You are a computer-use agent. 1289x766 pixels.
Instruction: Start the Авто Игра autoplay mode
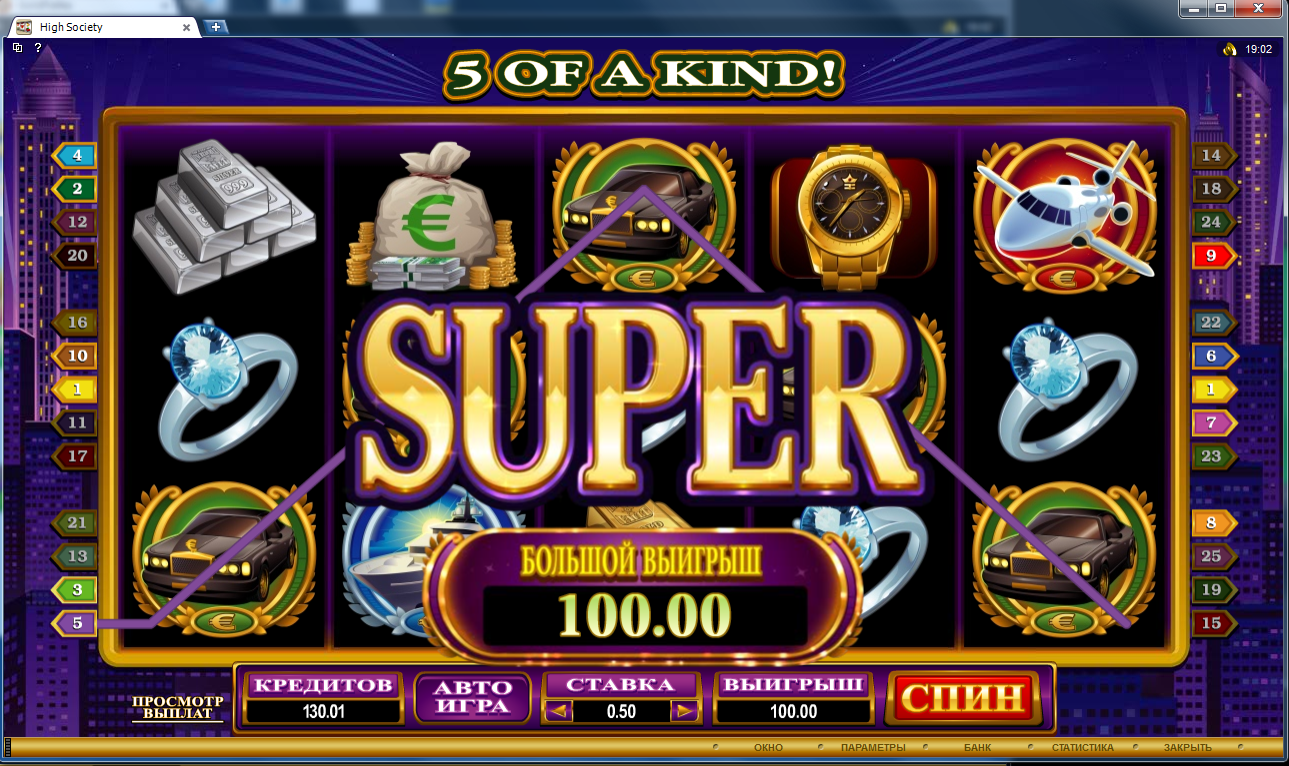472,697
